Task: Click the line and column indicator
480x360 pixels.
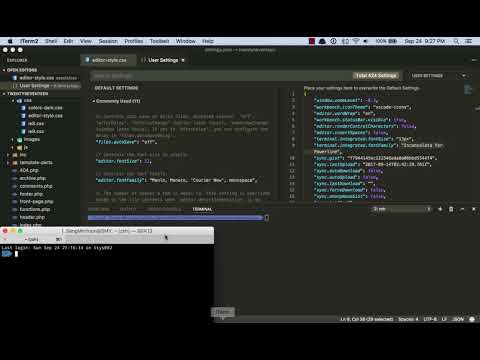Action: (367, 319)
